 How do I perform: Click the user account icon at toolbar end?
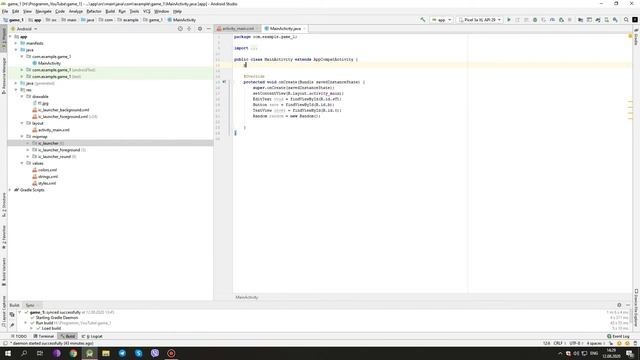pos(635,20)
